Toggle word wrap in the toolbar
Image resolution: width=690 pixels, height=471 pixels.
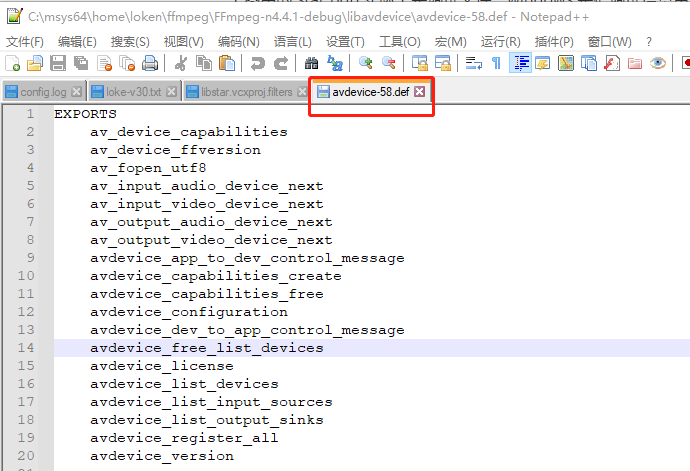[x=474, y=63]
